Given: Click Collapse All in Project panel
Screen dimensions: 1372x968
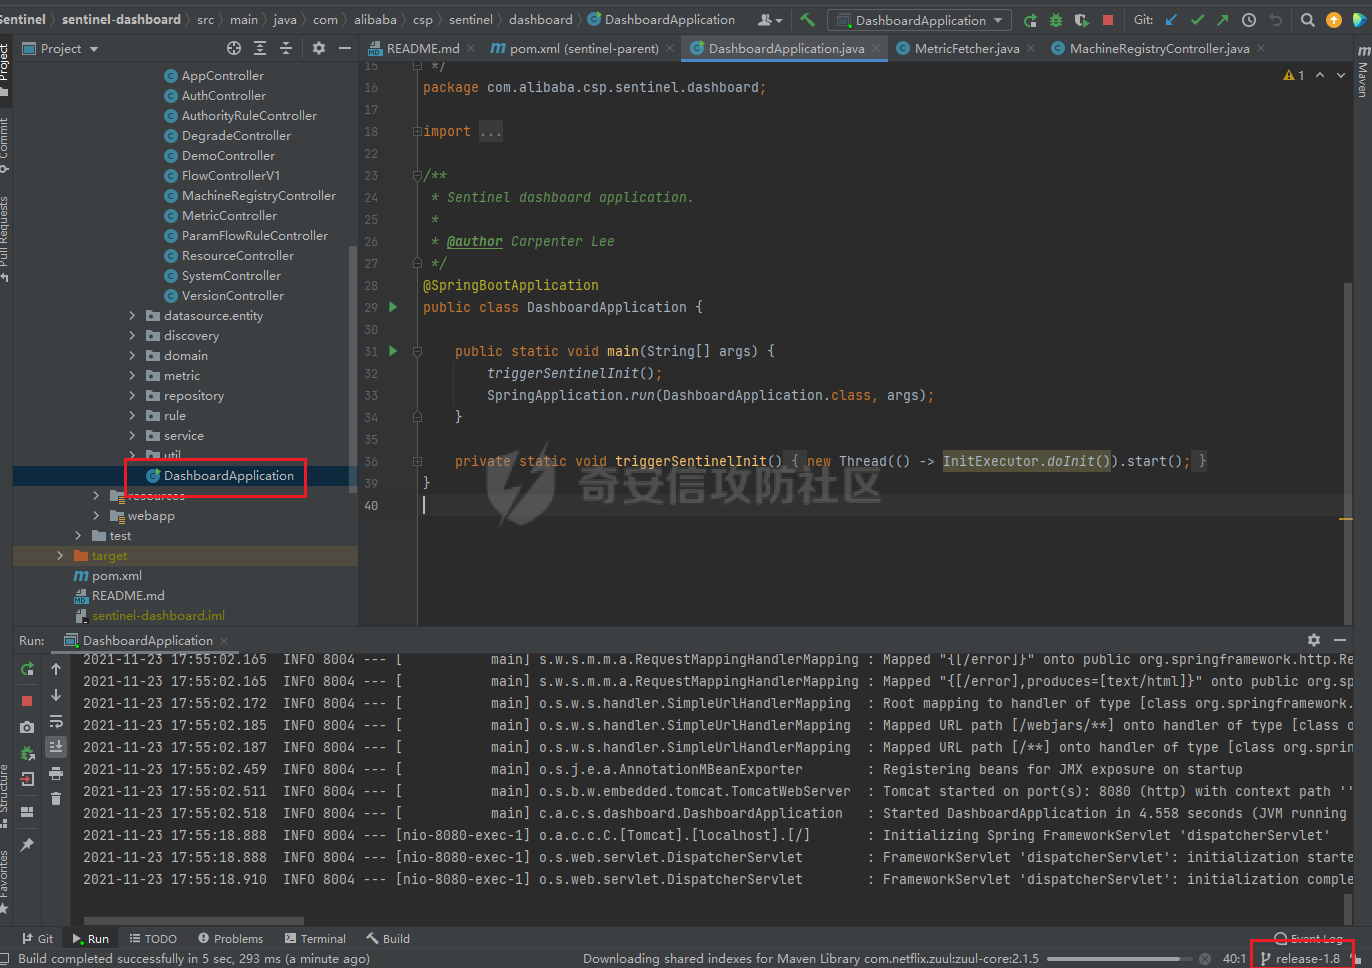Looking at the screenshot, I should point(286,48).
